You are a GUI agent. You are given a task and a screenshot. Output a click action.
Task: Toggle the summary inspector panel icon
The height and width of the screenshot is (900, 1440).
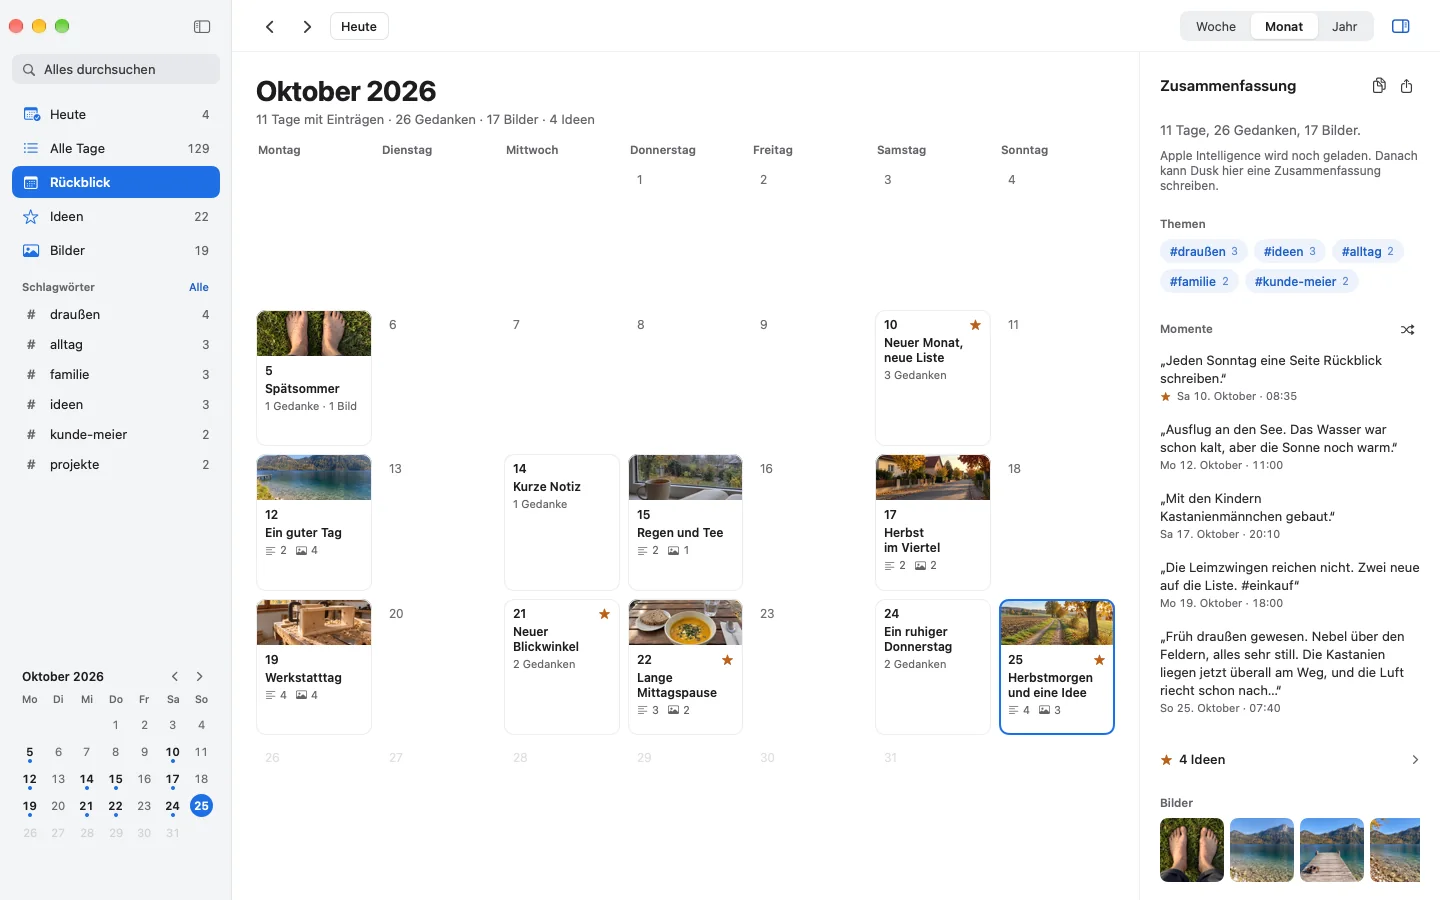(x=1401, y=27)
